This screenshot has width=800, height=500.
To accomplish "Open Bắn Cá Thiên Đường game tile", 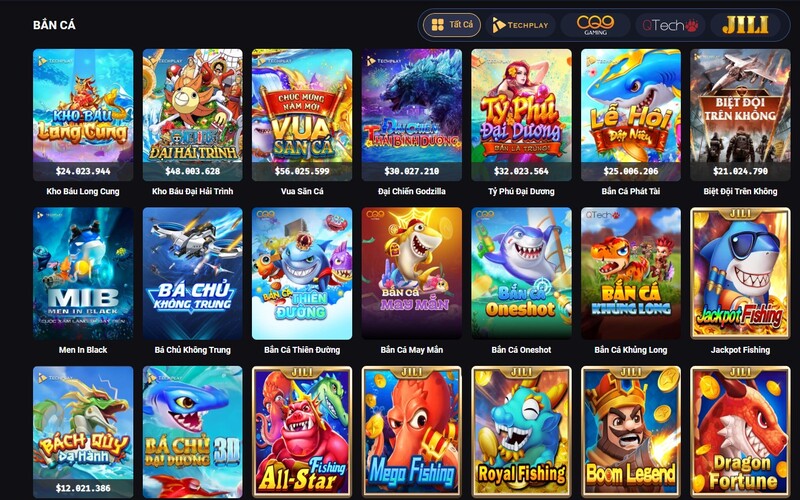I will [302, 273].
